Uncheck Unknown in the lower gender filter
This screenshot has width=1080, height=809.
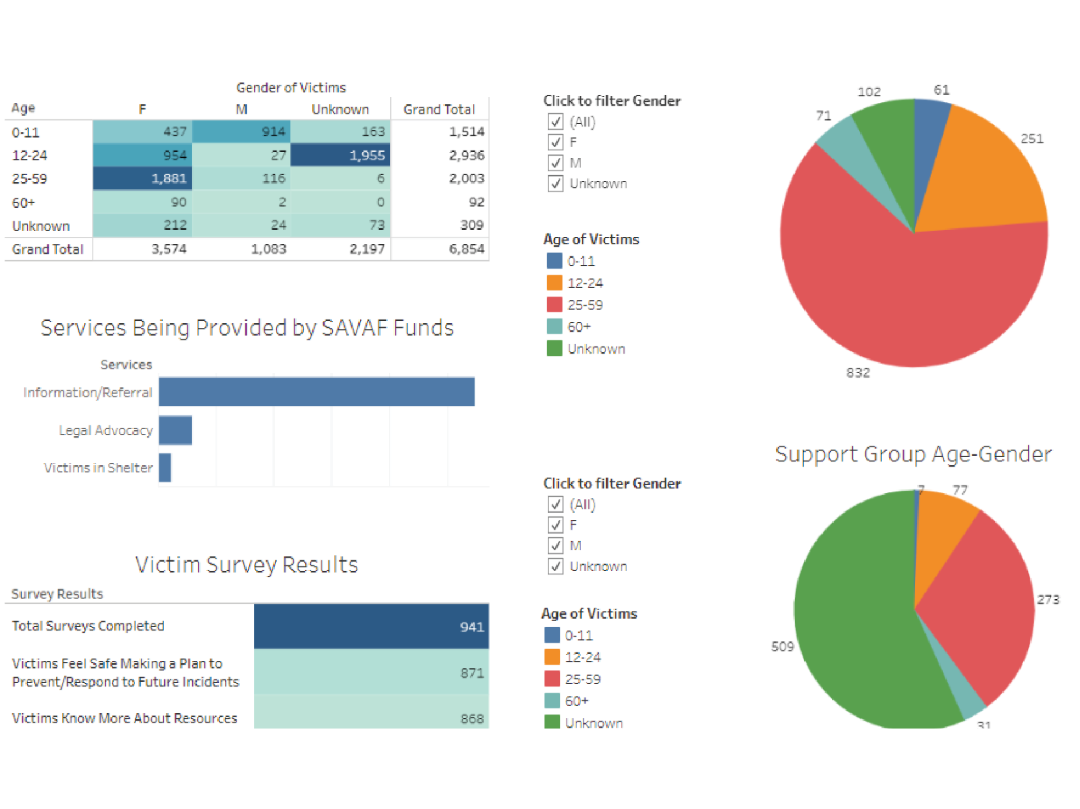pos(556,566)
